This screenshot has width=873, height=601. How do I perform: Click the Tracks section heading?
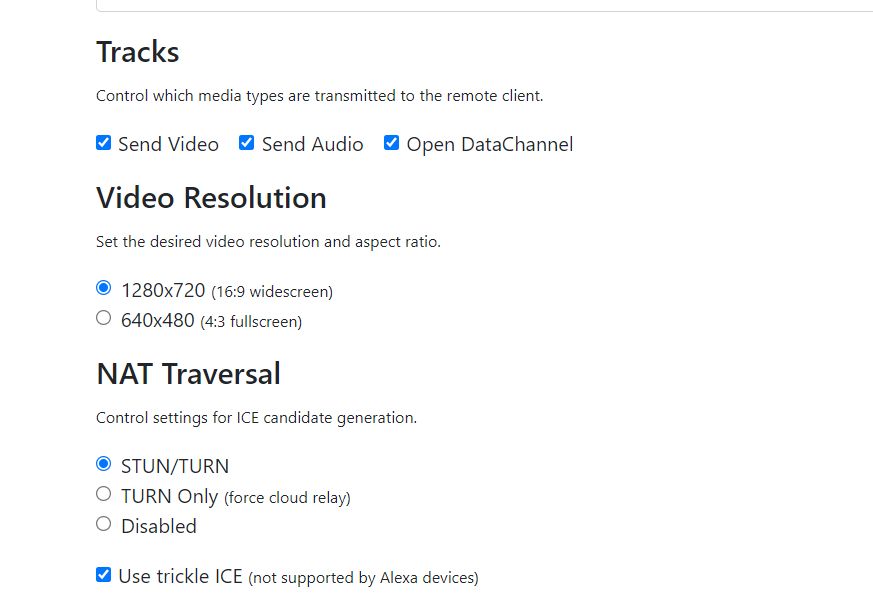click(x=137, y=51)
